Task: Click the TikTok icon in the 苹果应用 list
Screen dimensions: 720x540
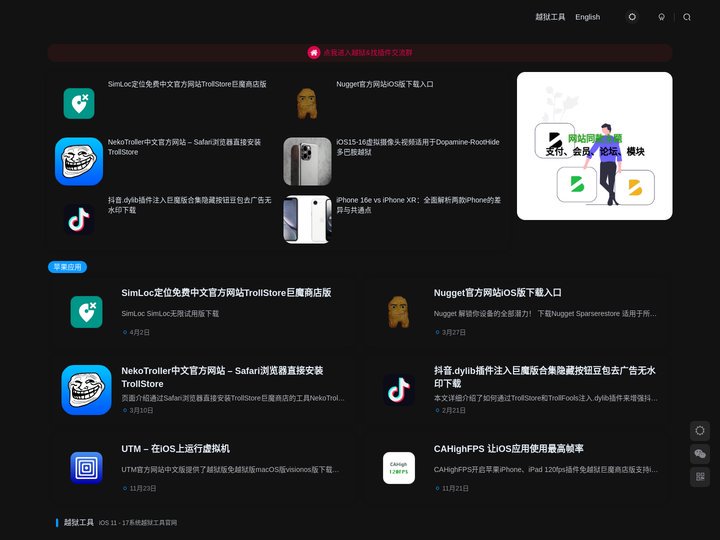Action: [399, 390]
